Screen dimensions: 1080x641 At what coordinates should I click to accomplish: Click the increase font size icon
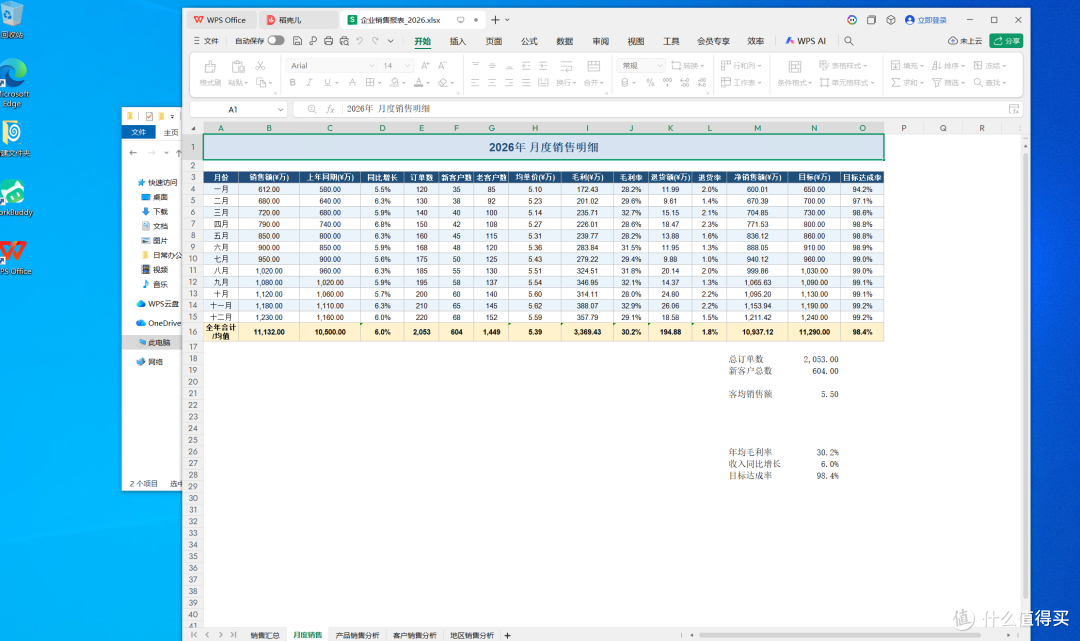(x=425, y=65)
